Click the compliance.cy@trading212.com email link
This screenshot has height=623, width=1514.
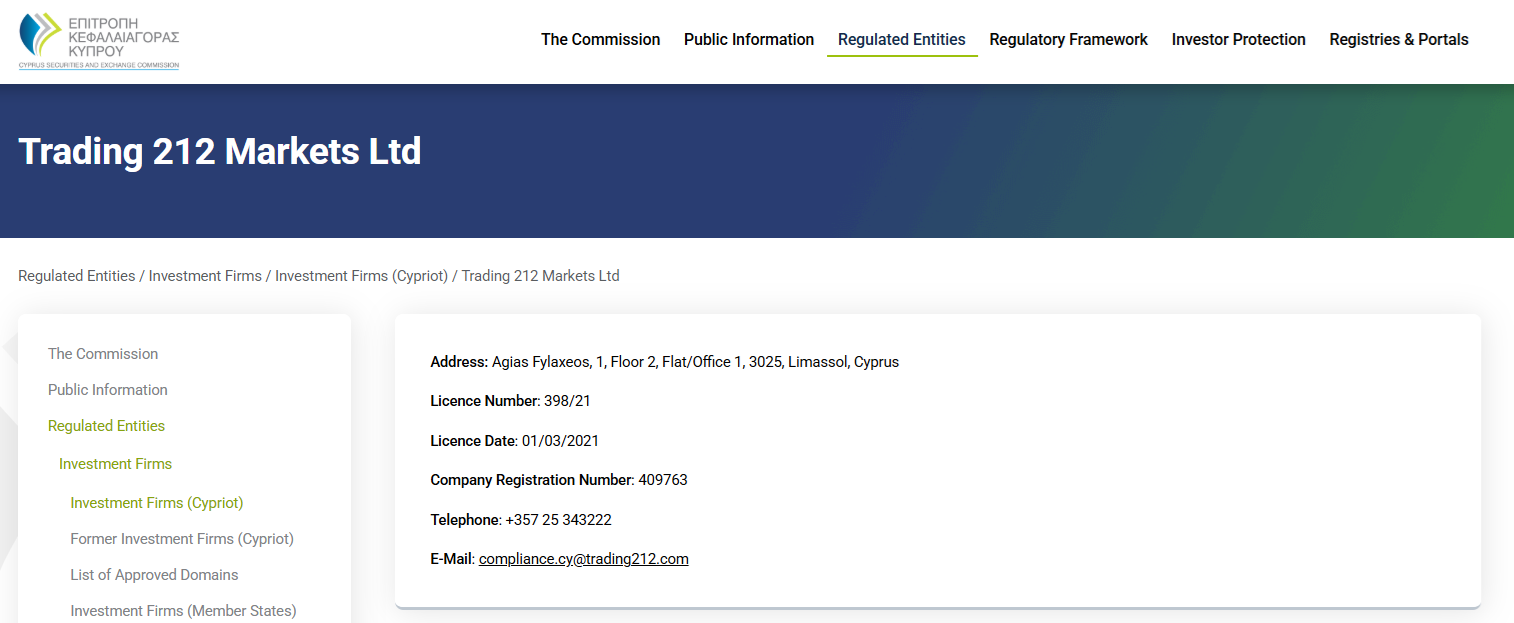click(584, 559)
